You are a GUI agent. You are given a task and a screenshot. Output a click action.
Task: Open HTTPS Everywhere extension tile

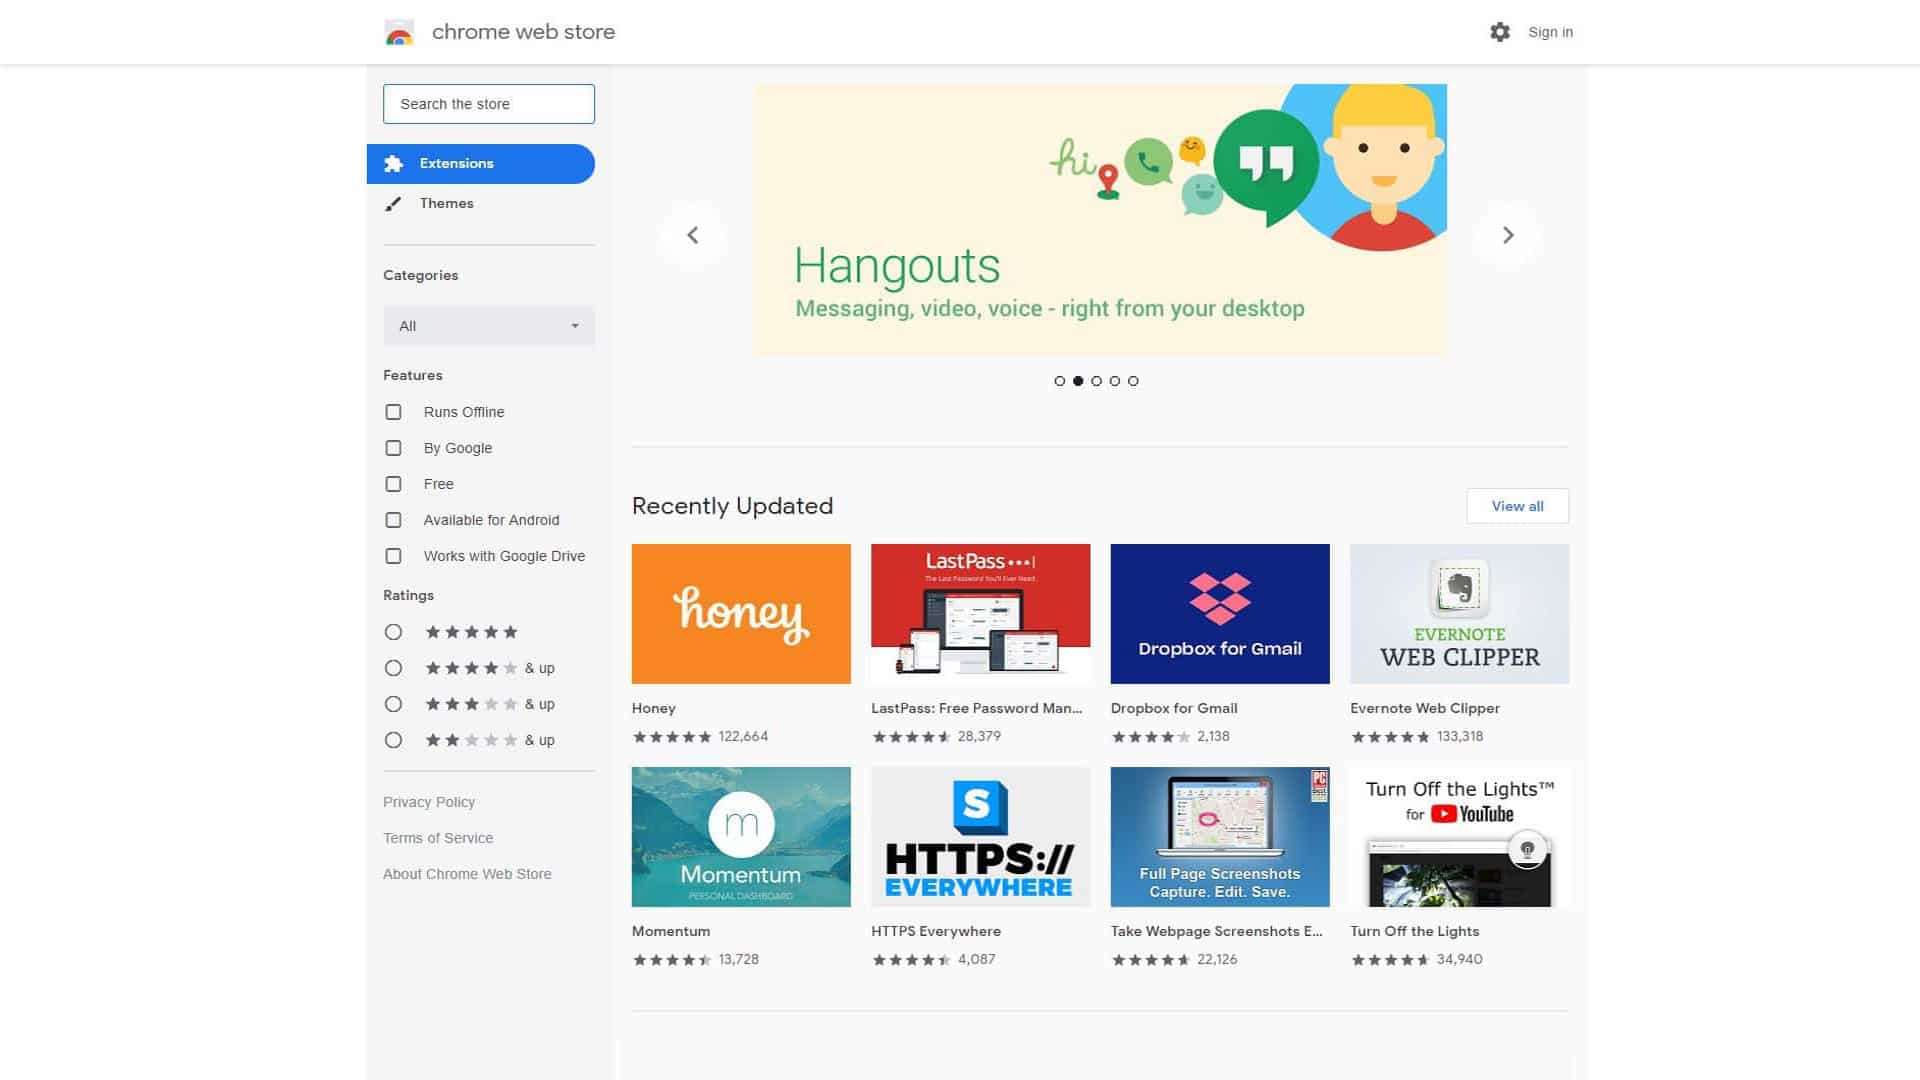(980, 837)
